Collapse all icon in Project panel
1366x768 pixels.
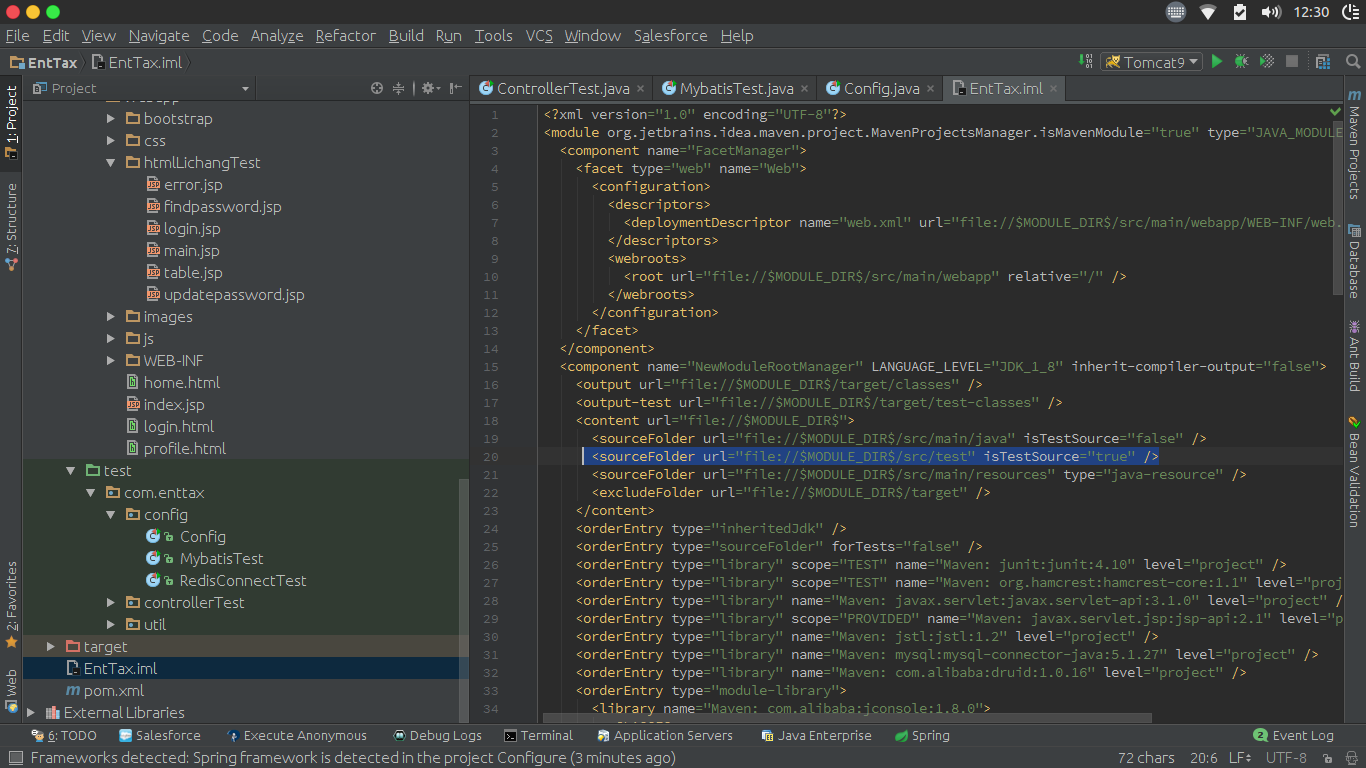point(398,88)
